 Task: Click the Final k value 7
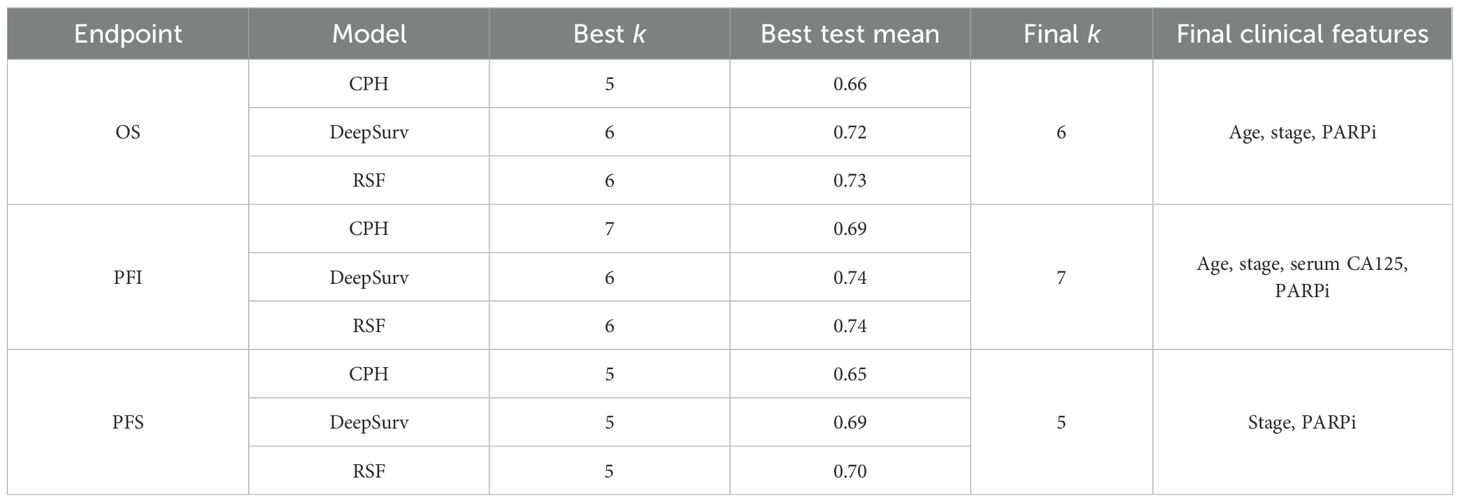(x=1061, y=277)
